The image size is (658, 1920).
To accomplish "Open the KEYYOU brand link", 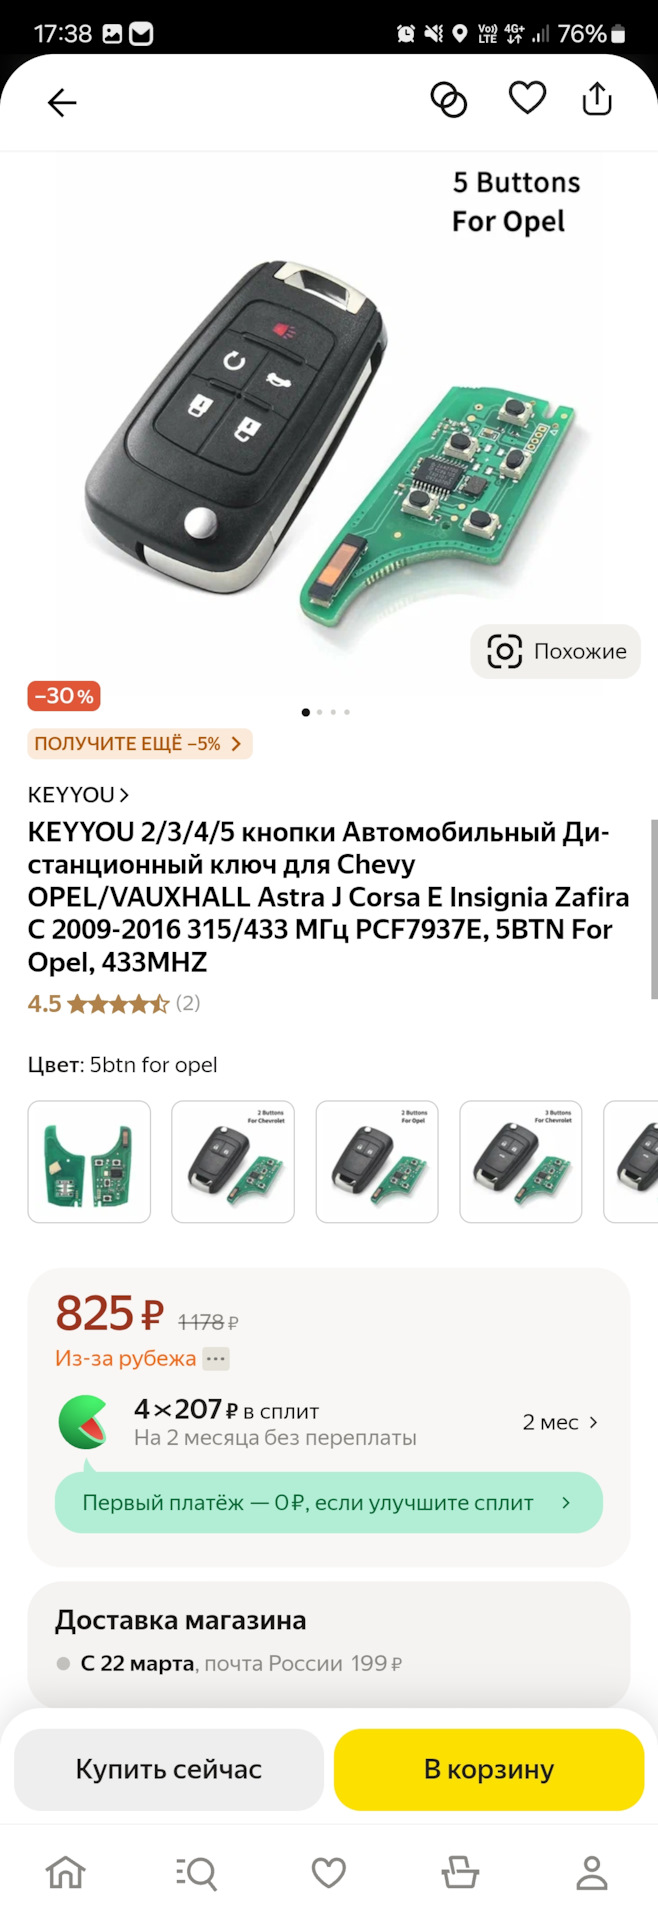I will coord(78,795).
